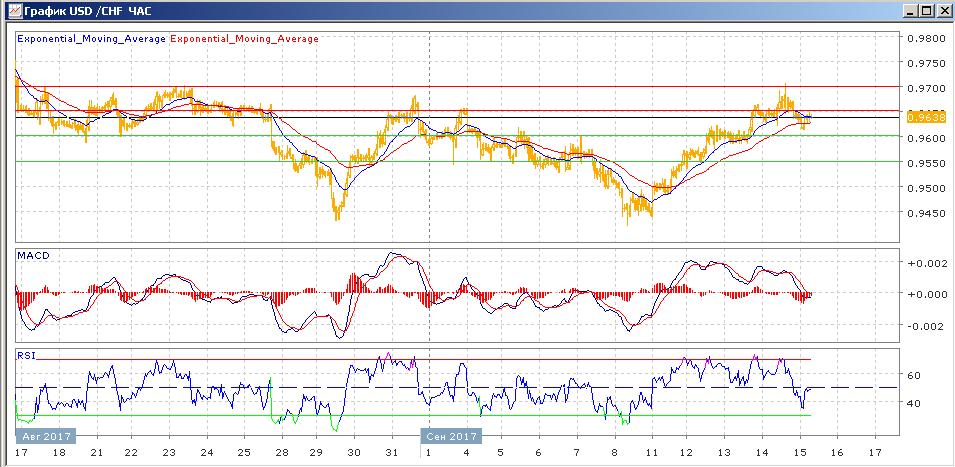Click date 13 on the time axis
The image size is (955, 467).
724,453
